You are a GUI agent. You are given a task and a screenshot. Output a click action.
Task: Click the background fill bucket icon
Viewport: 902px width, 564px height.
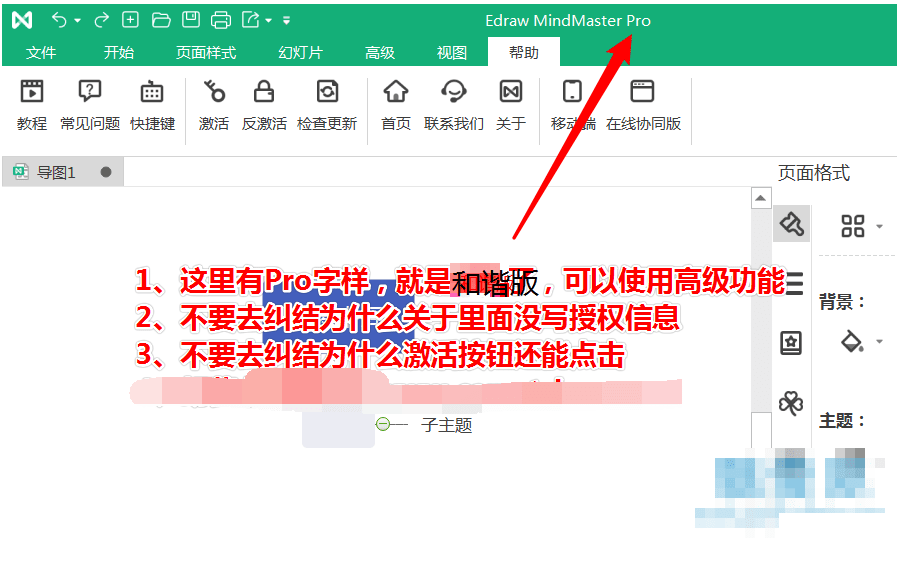852,341
